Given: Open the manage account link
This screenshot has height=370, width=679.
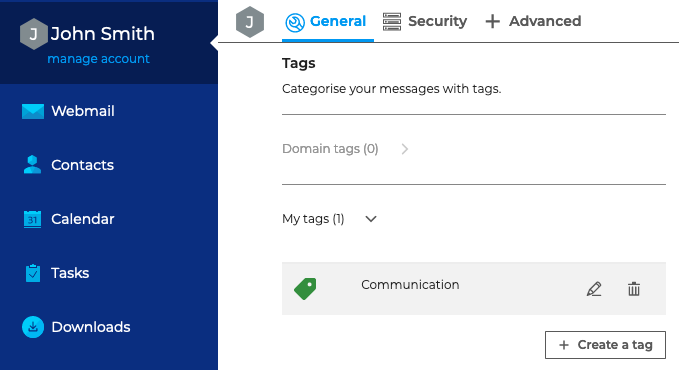Looking at the screenshot, I should click(x=98, y=58).
